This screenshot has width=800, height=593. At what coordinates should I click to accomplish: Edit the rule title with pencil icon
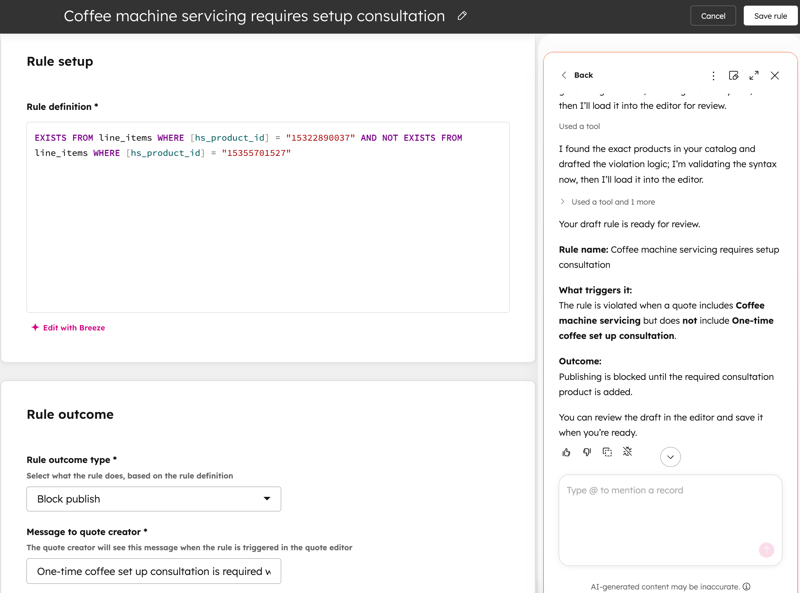coord(462,16)
